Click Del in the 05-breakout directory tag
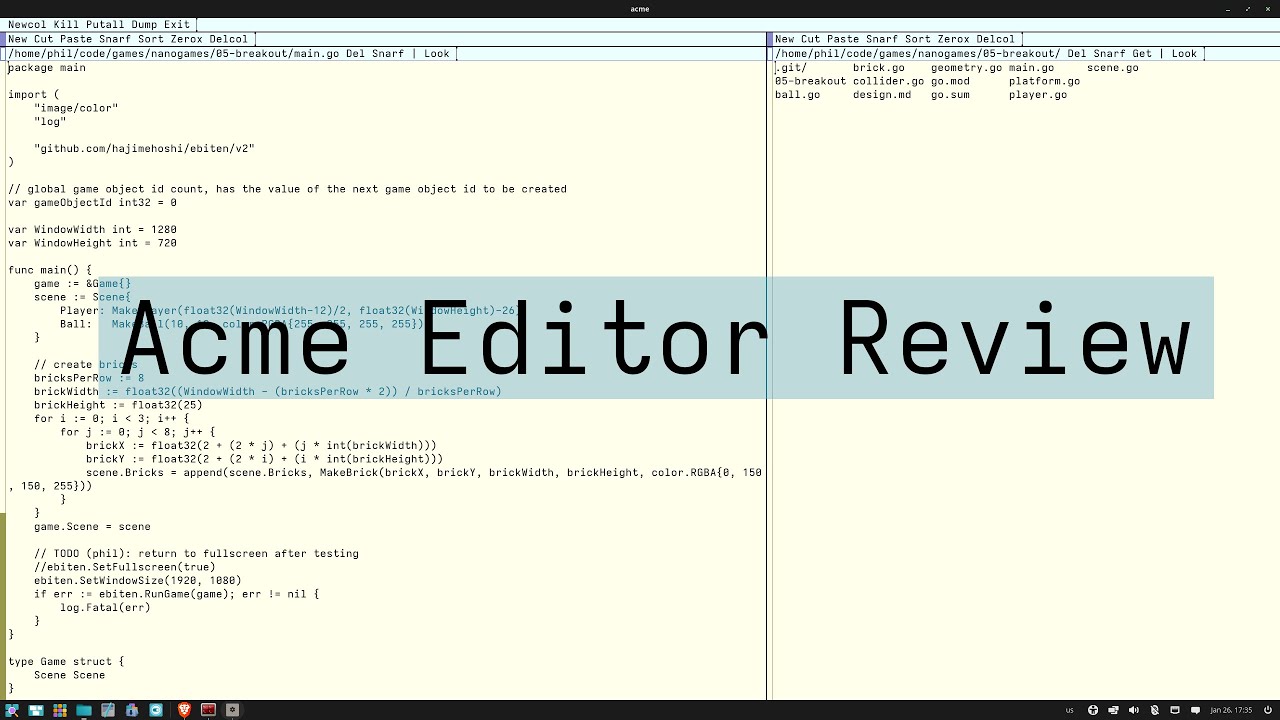The image size is (1280, 720). coord(1076,53)
